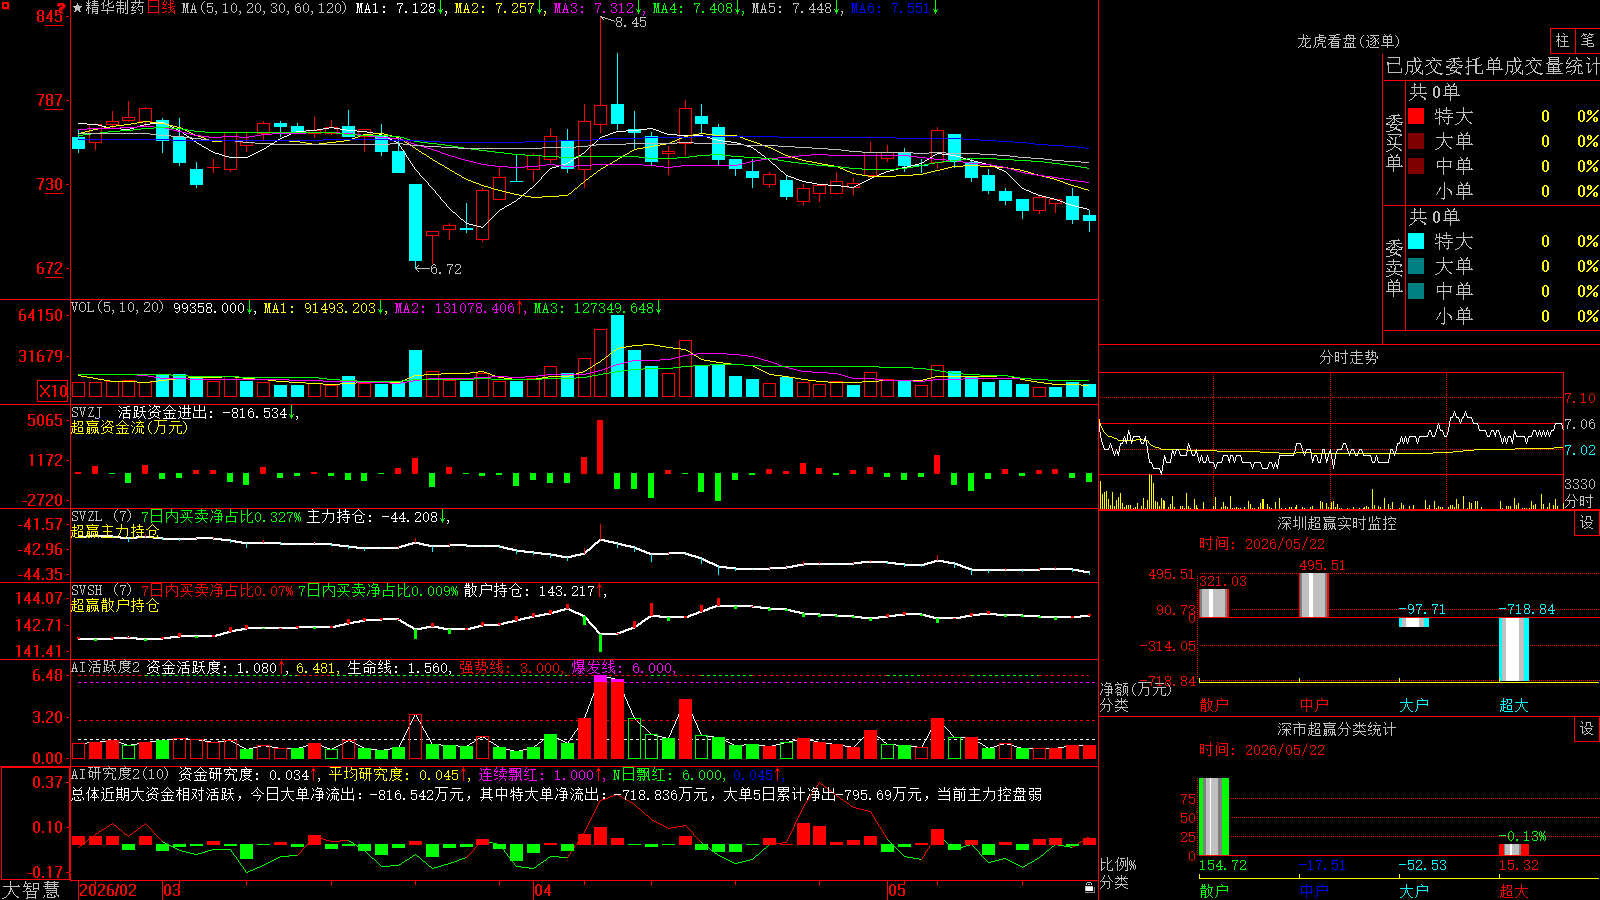
Task: Click the 超赢散户持仓 label
Action: click(115, 605)
